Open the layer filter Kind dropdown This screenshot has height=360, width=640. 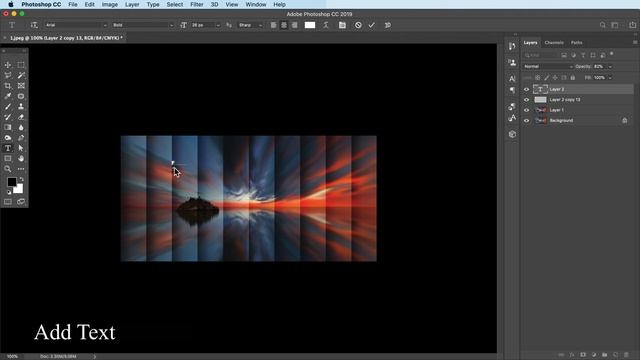point(541,55)
